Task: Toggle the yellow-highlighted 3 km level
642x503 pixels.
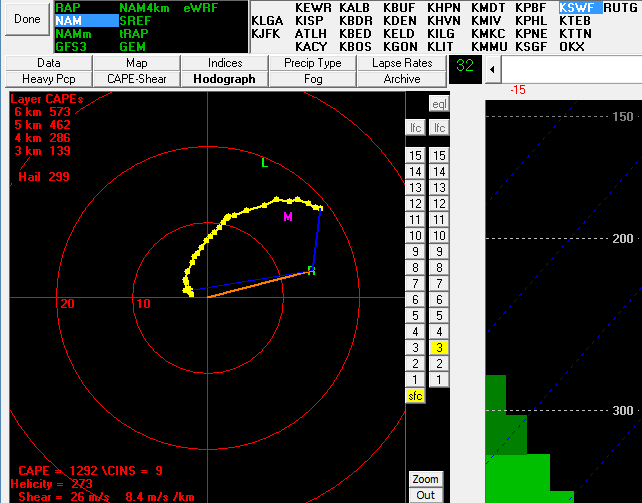Action: [x=438, y=347]
